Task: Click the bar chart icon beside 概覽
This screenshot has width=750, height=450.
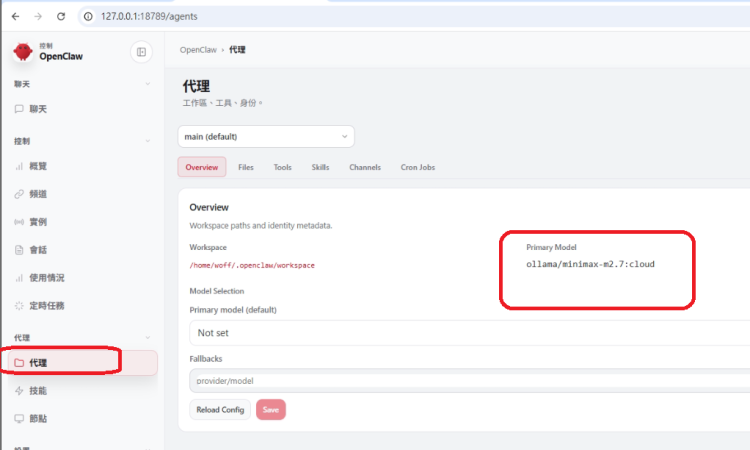Action: point(19,166)
